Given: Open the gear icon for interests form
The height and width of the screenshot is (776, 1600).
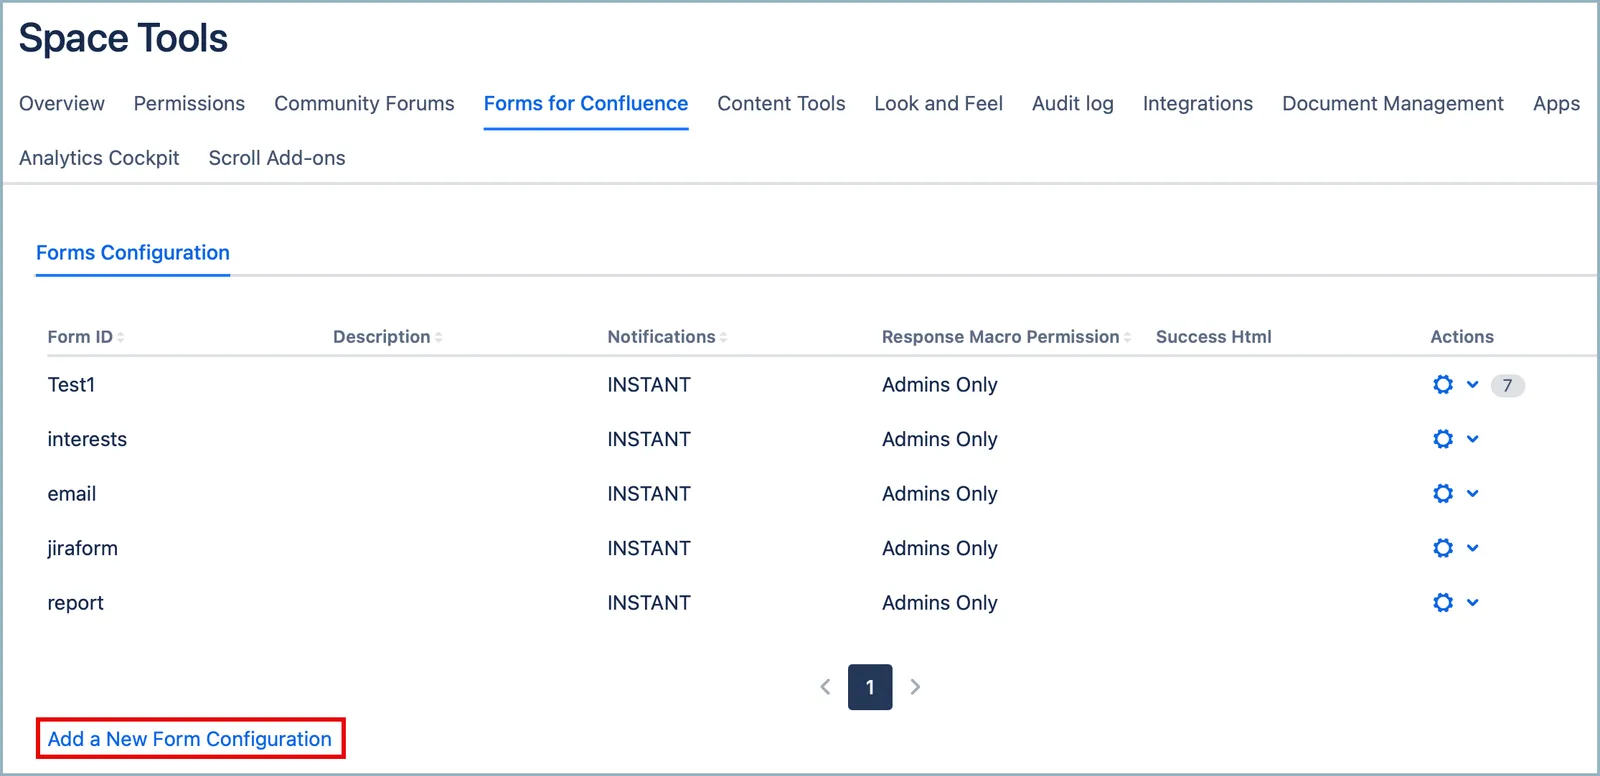Looking at the screenshot, I should coord(1443,439).
